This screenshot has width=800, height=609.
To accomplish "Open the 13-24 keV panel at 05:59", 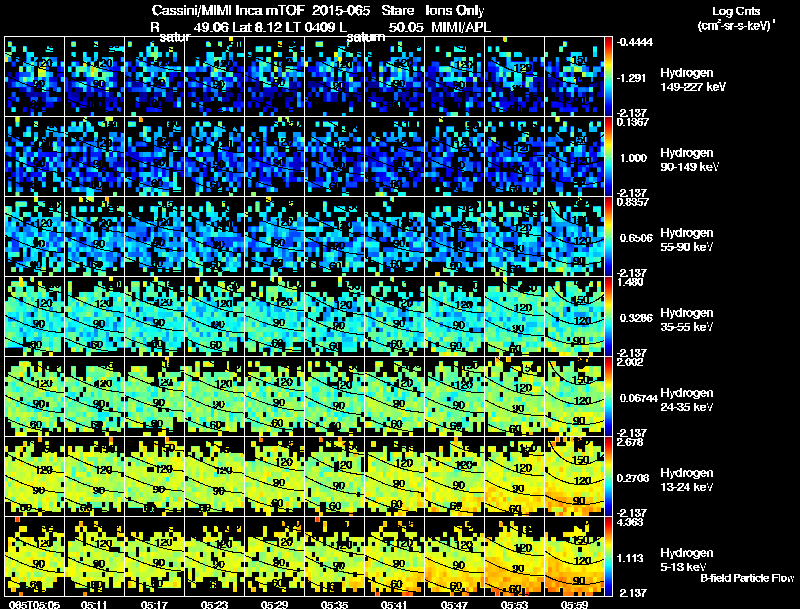I will (x=574, y=476).
